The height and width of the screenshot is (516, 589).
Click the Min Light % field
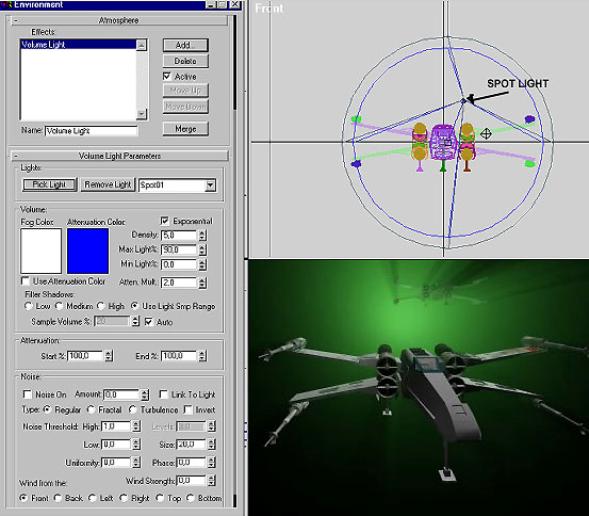[178, 264]
